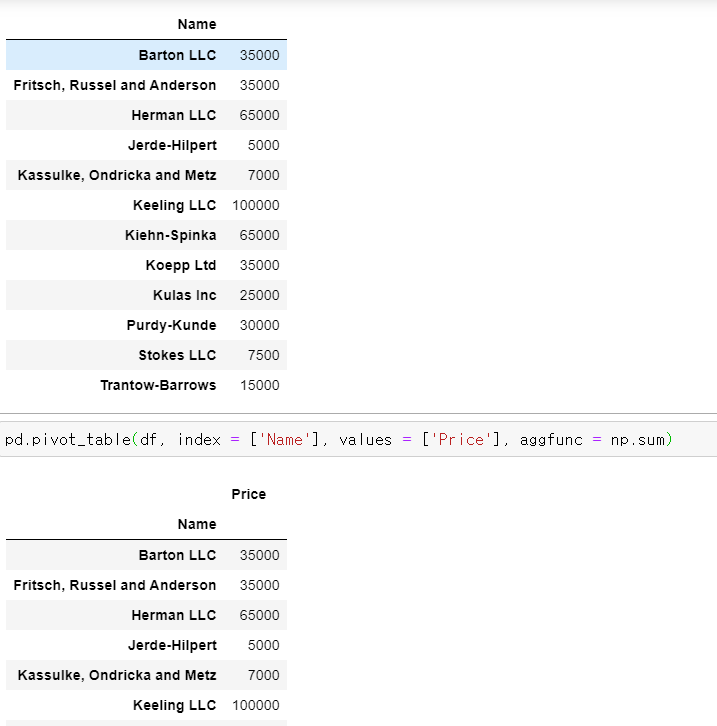Image resolution: width=717 pixels, height=726 pixels.
Task: Select Jerde-Hilpert label in the first table
Action: (172, 145)
